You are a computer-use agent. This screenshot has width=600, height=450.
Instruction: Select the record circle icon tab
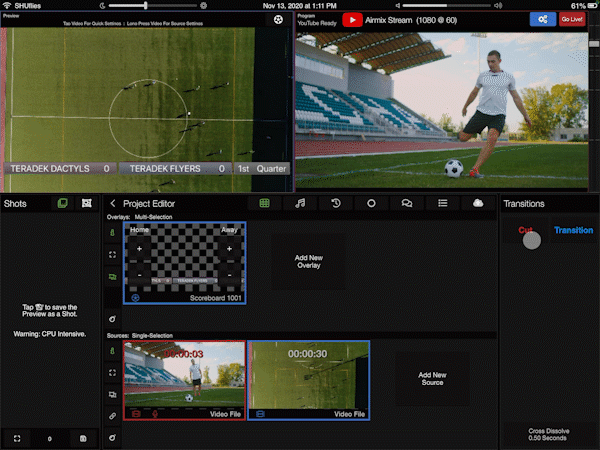coord(371,203)
